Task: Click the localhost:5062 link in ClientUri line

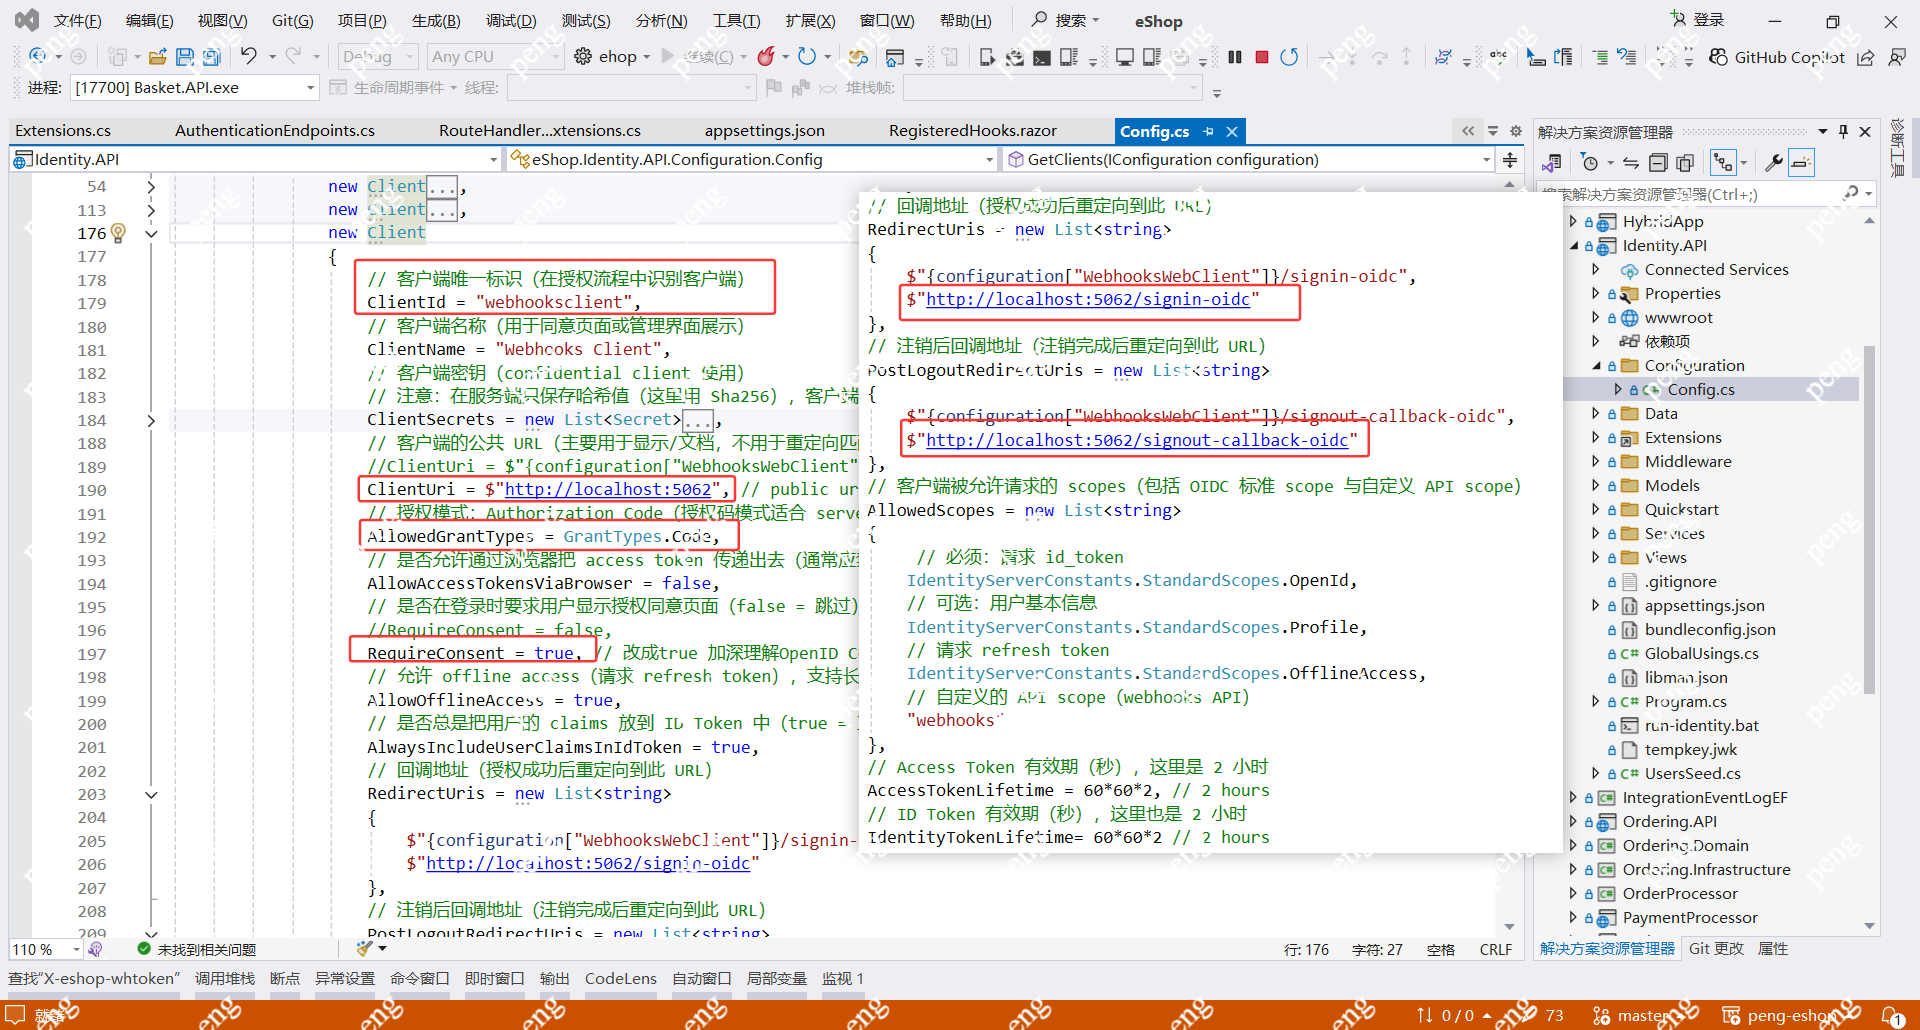Action: point(607,489)
